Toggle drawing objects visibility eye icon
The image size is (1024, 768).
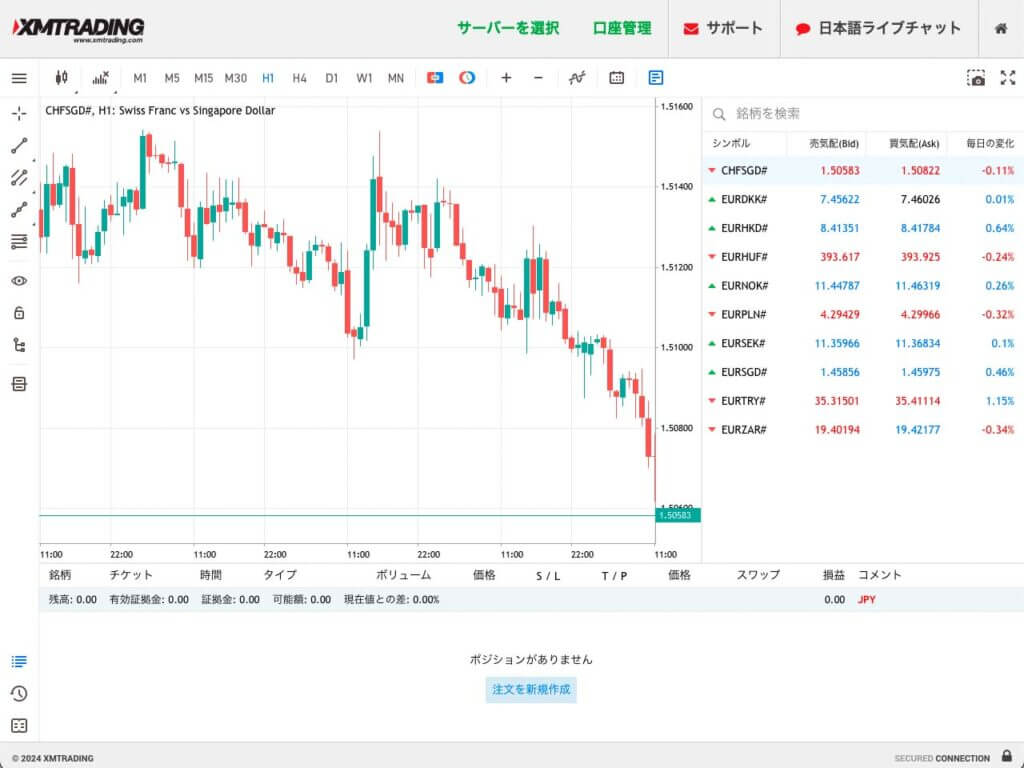(x=19, y=281)
